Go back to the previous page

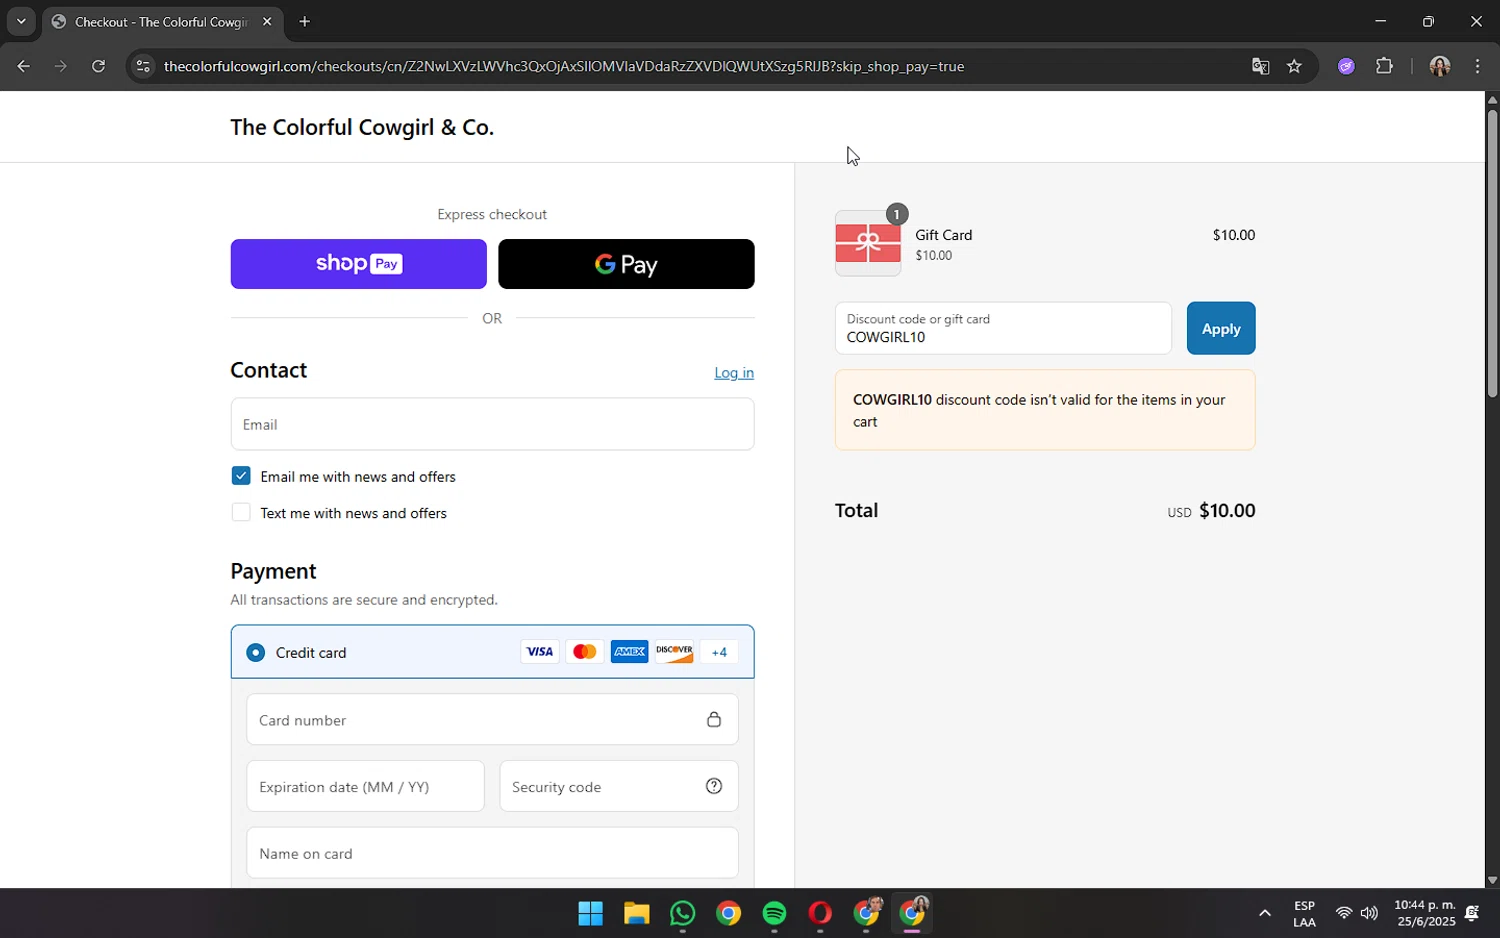tap(23, 66)
